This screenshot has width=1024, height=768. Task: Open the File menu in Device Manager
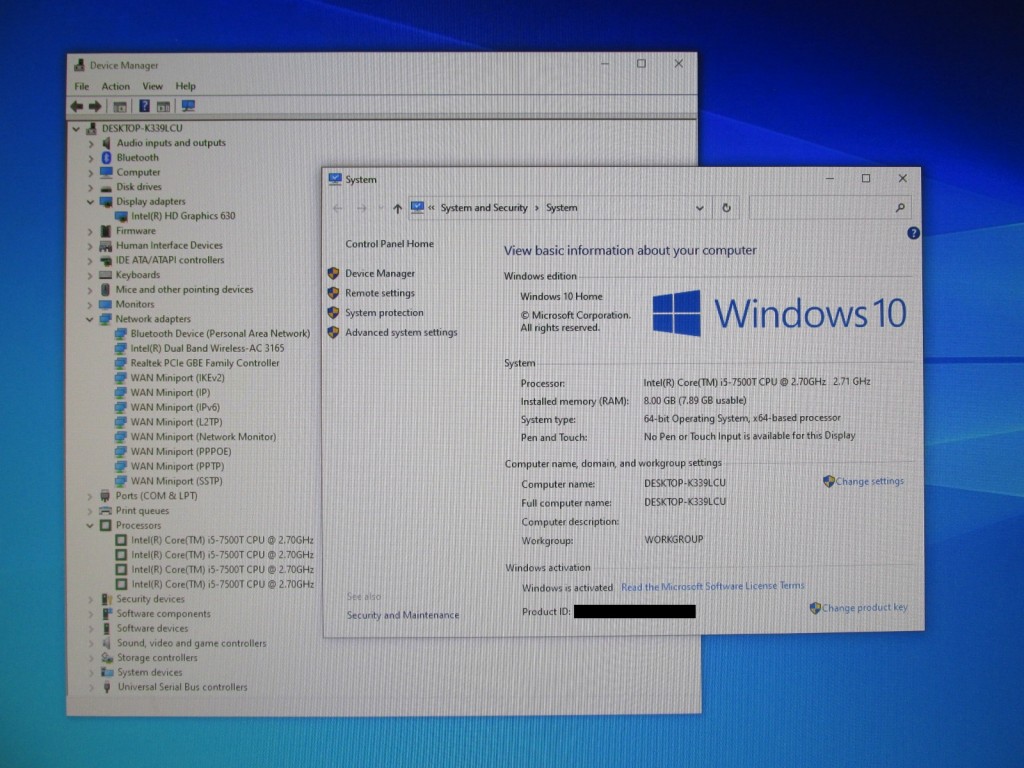coord(82,86)
